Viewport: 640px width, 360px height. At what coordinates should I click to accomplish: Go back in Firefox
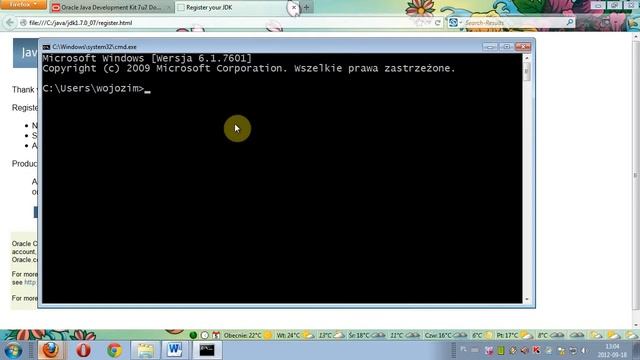10,22
